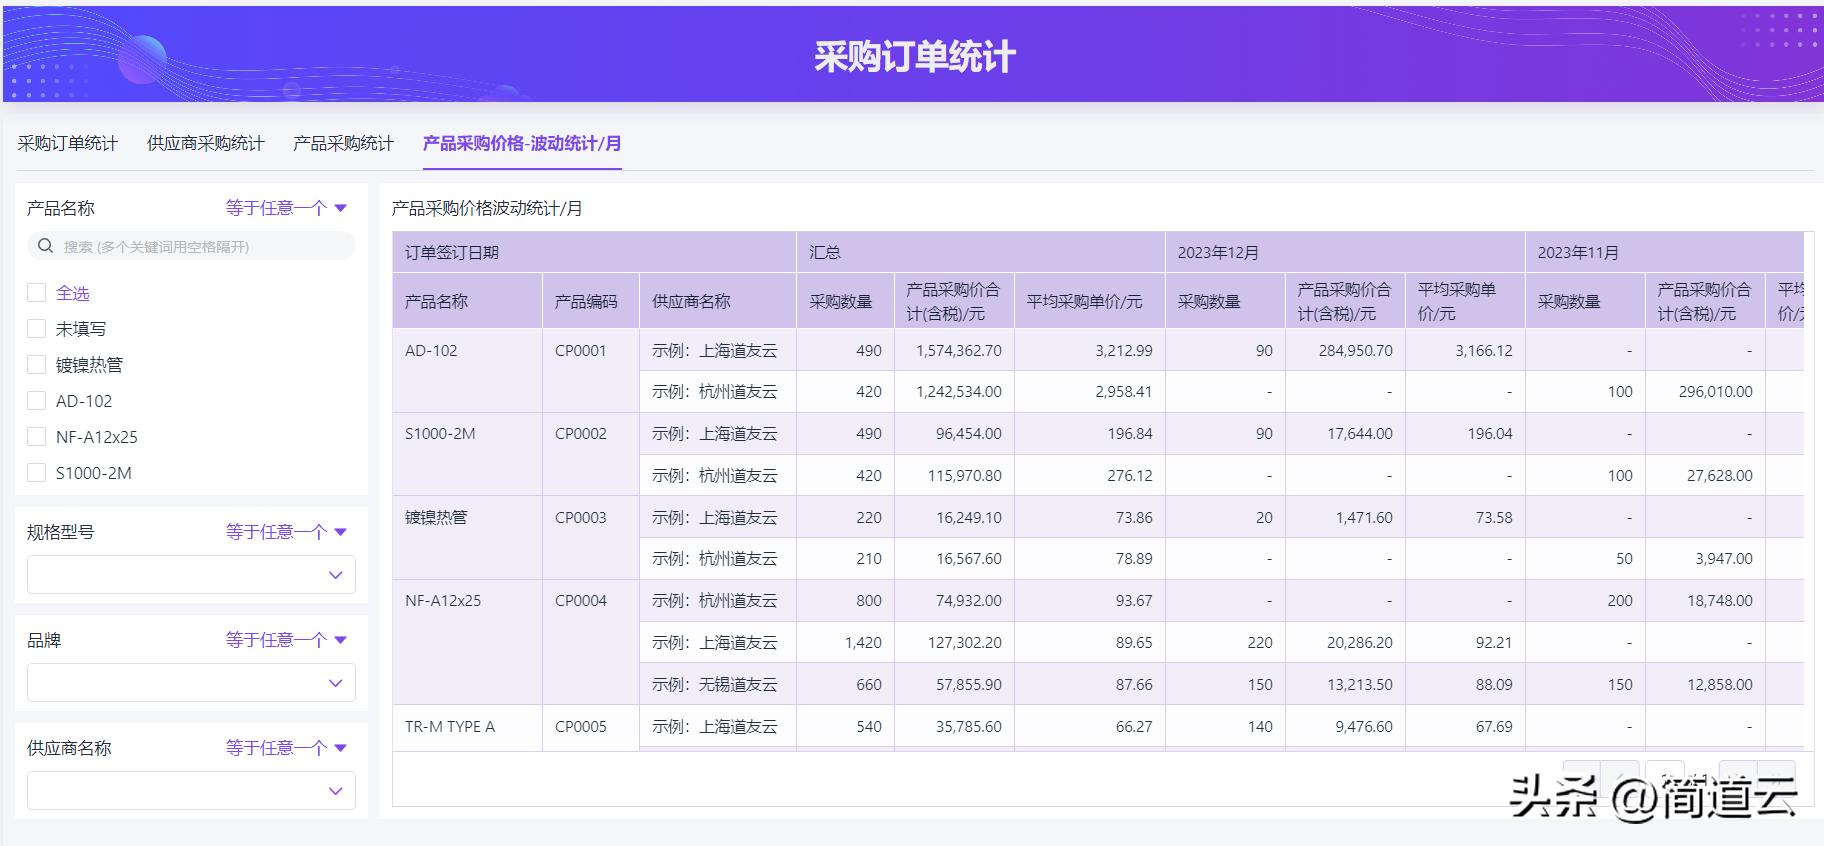Expand the 供应商名称 combo box

click(x=191, y=791)
